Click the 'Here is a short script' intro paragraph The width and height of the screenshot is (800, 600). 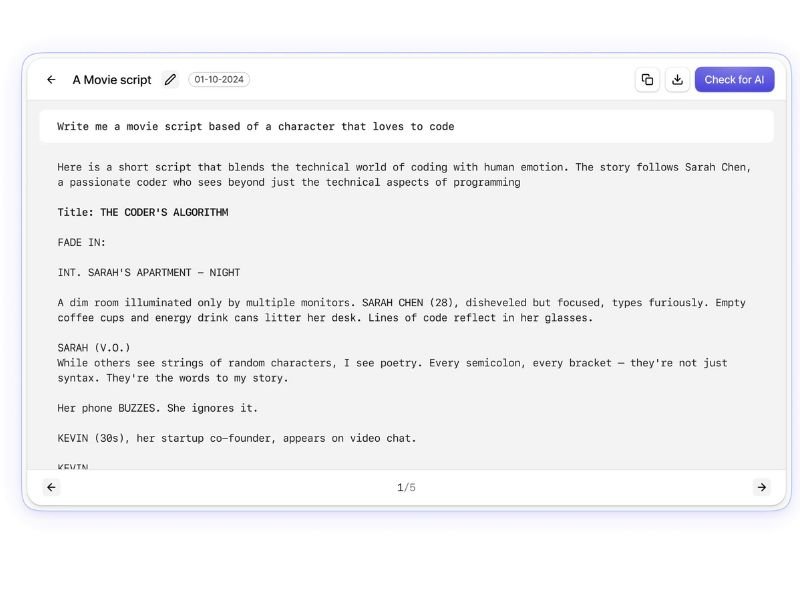click(x=404, y=174)
